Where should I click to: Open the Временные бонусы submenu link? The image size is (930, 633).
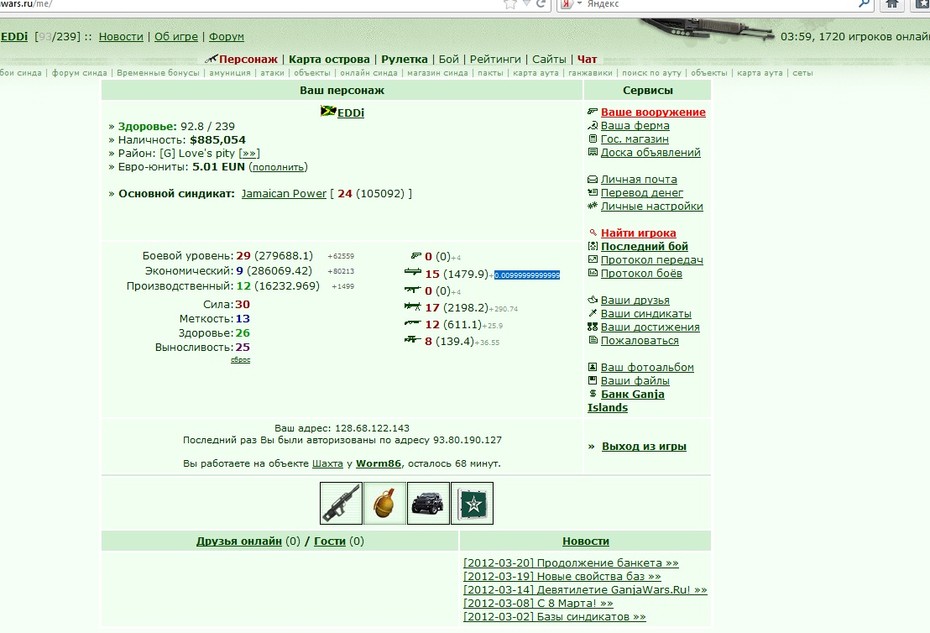coord(158,73)
